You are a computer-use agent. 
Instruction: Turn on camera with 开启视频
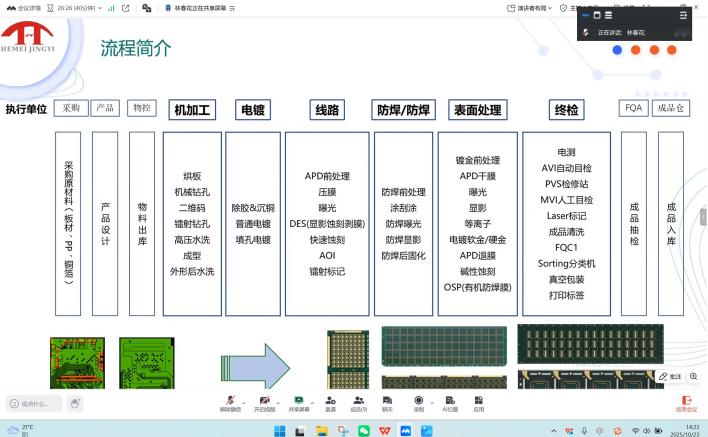pyautogui.click(x=264, y=401)
